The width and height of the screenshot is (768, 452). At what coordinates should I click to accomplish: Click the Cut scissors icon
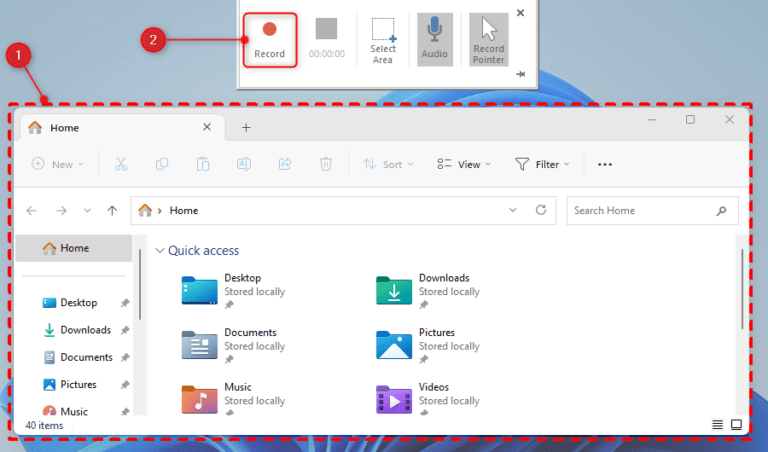121,164
